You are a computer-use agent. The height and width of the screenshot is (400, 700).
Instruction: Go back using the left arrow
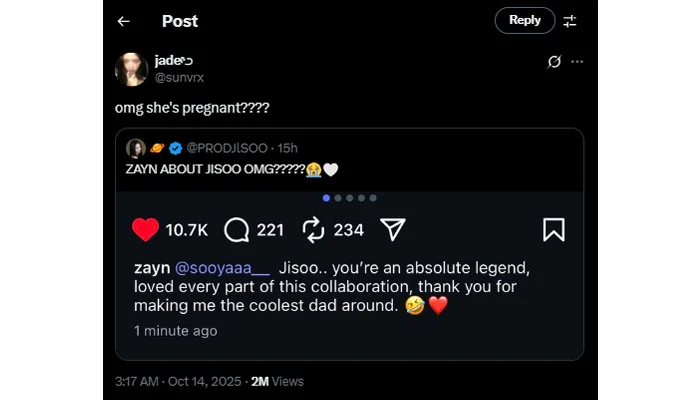(123, 21)
